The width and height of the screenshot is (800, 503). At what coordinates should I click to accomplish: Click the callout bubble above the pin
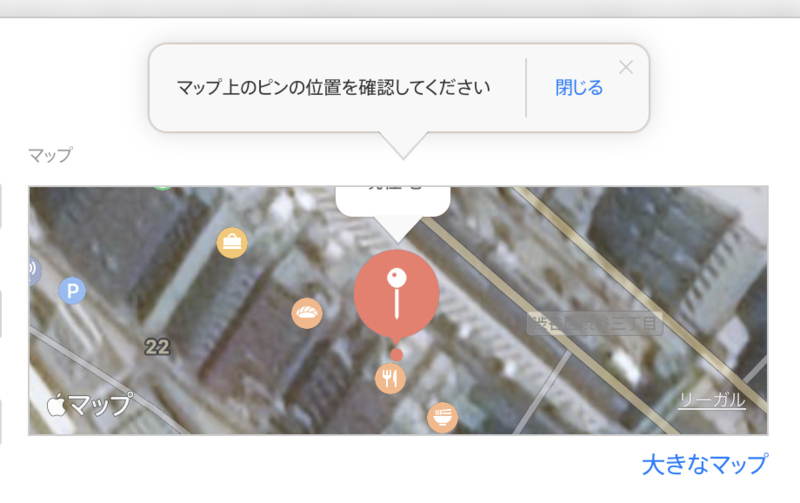(393, 203)
